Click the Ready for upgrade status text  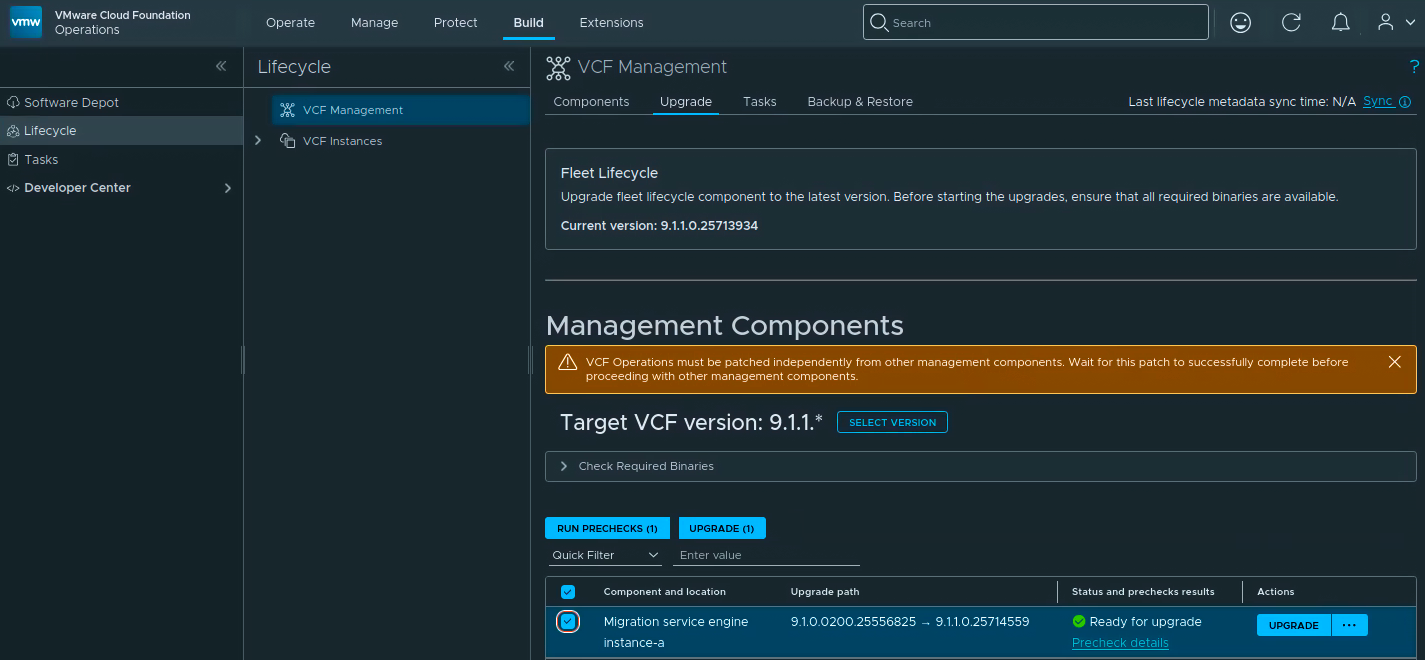tap(1146, 622)
